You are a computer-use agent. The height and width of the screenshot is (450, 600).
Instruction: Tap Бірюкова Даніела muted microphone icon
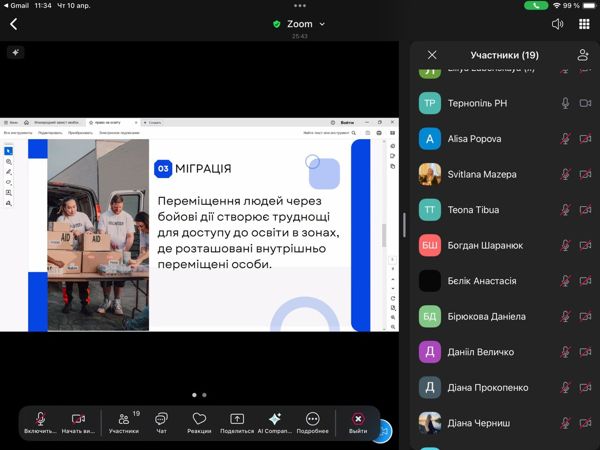pos(565,316)
